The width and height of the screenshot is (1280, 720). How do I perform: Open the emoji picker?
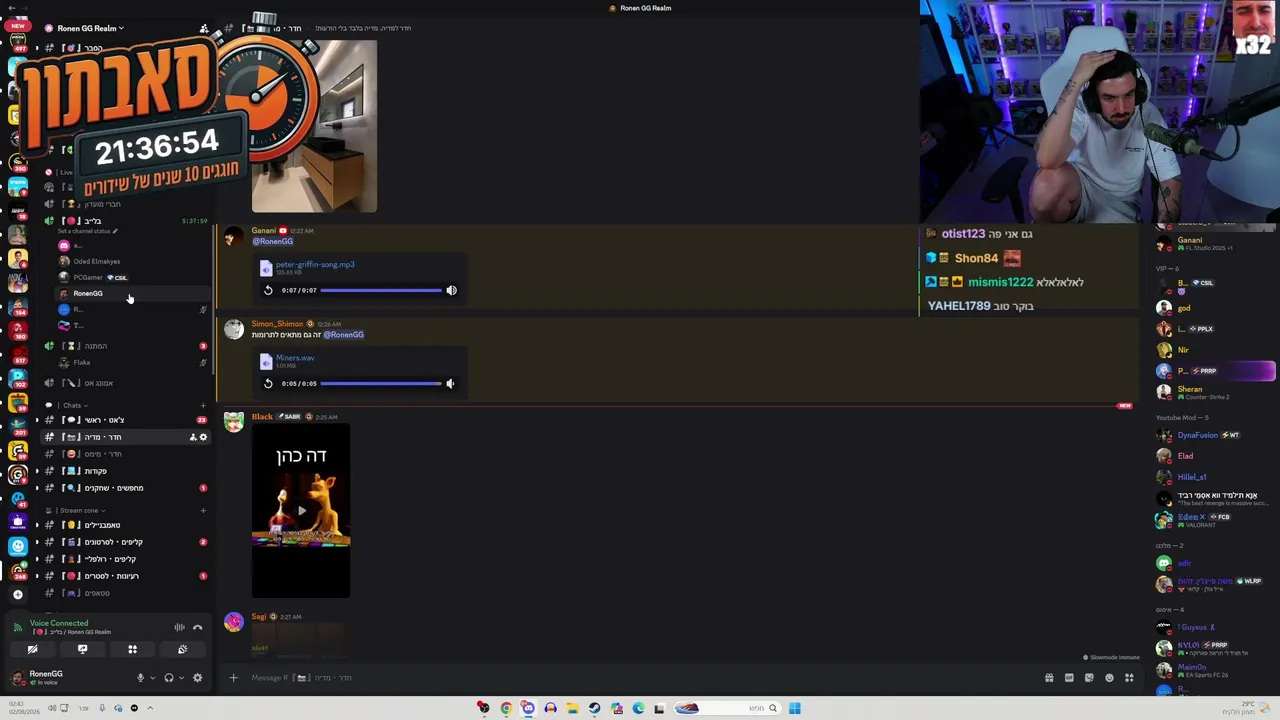(1109, 678)
